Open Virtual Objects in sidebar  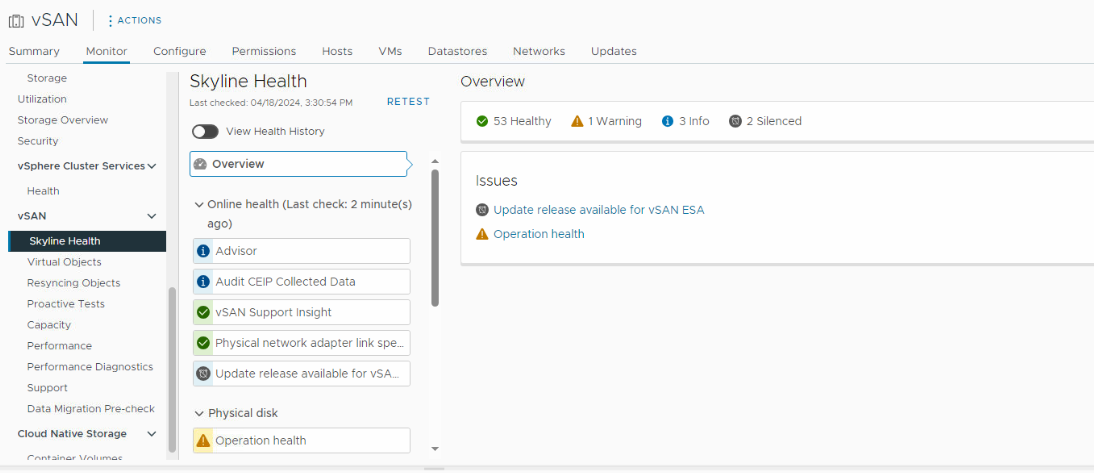pyautogui.click(x=64, y=262)
